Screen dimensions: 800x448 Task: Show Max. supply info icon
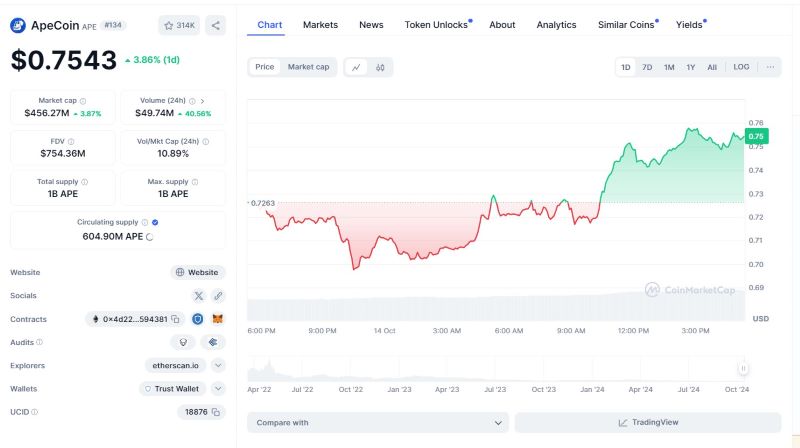pos(195,182)
